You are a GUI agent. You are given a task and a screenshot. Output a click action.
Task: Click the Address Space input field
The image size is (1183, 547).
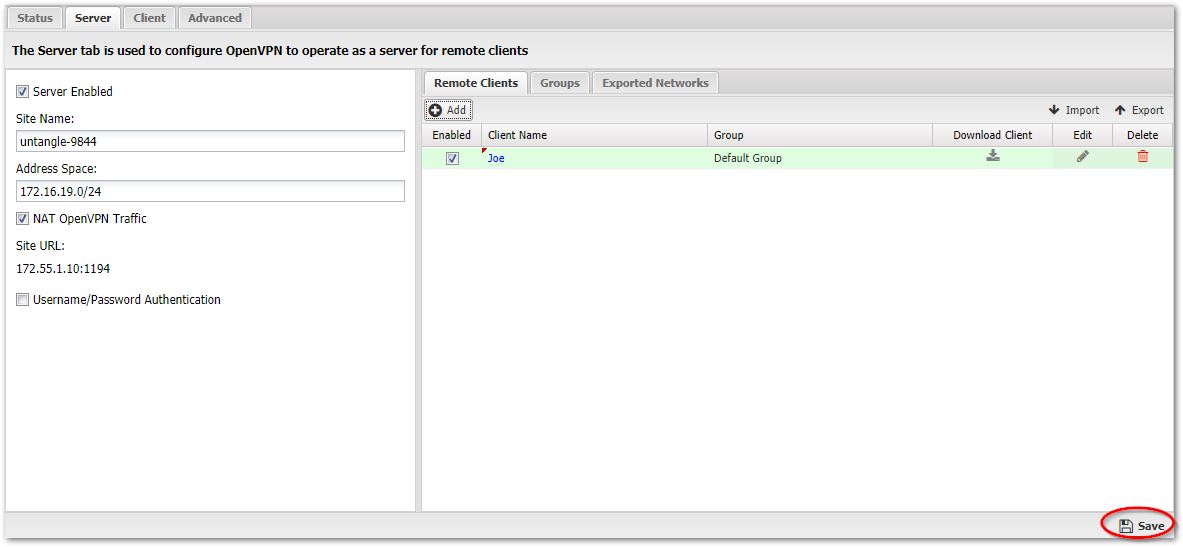(x=210, y=191)
